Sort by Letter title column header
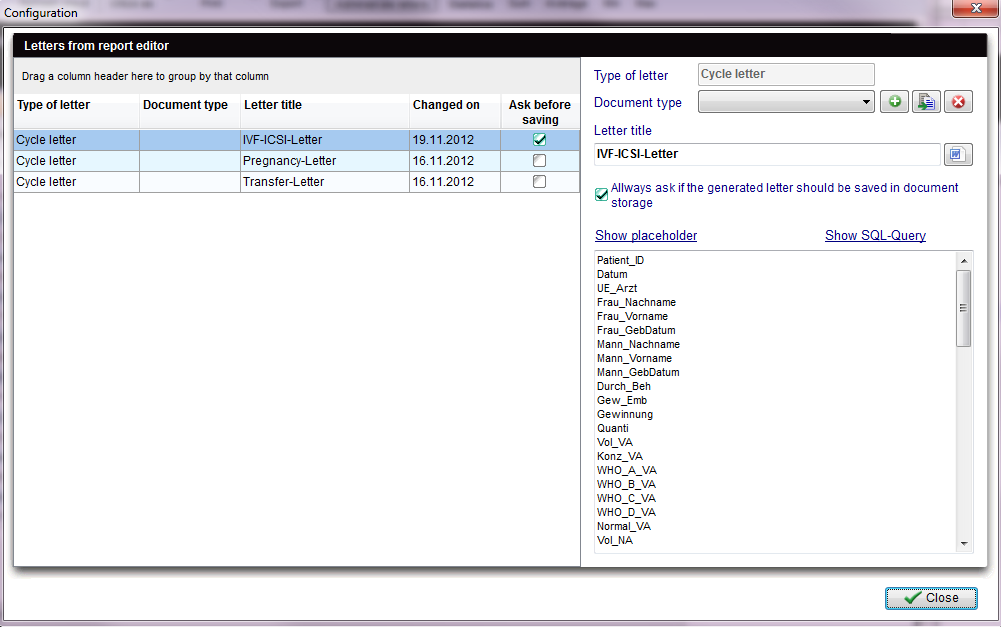This screenshot has width=1001, height=627. 325,112
